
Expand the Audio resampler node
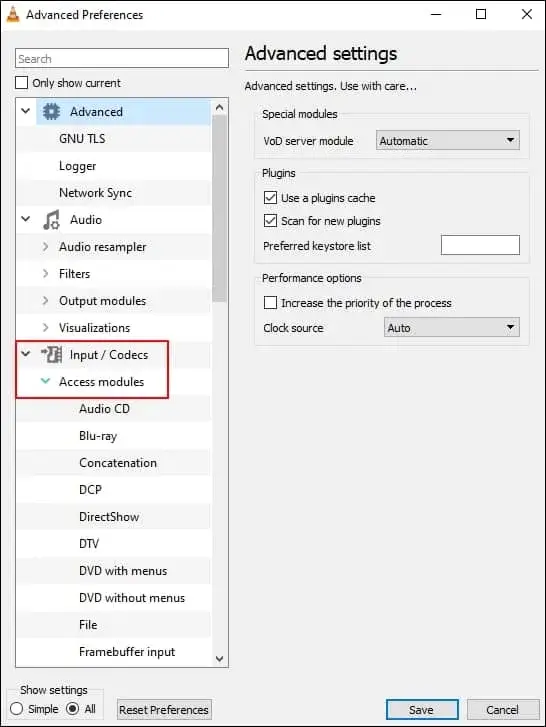[x=45, y=247]
